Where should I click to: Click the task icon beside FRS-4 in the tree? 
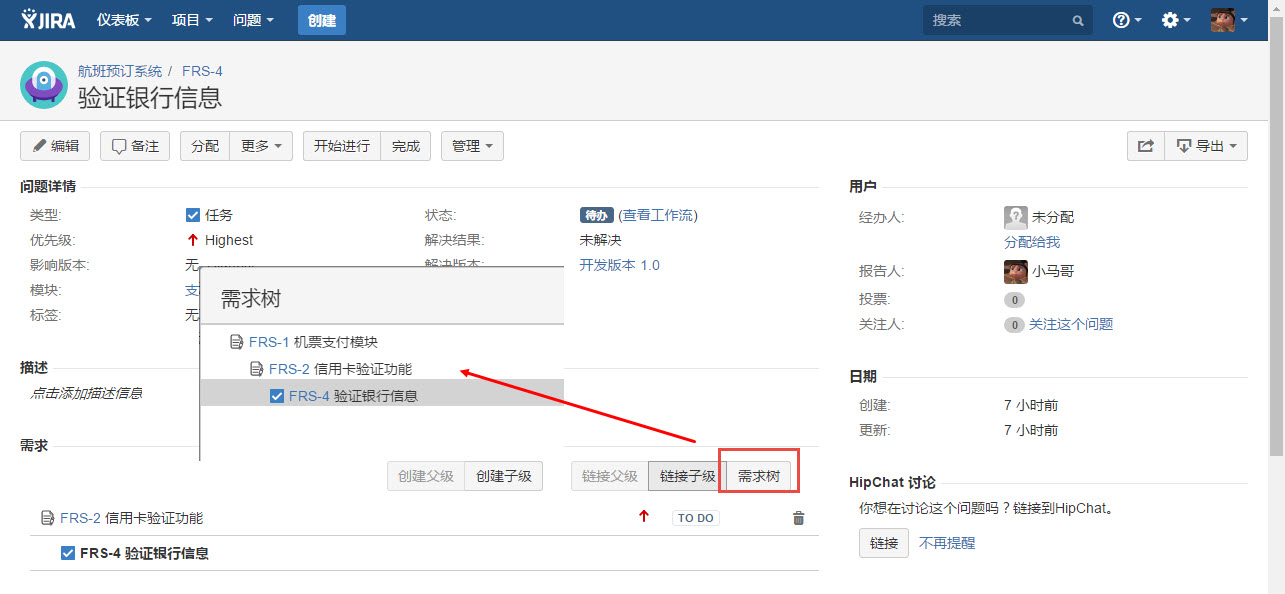[277, 396]
